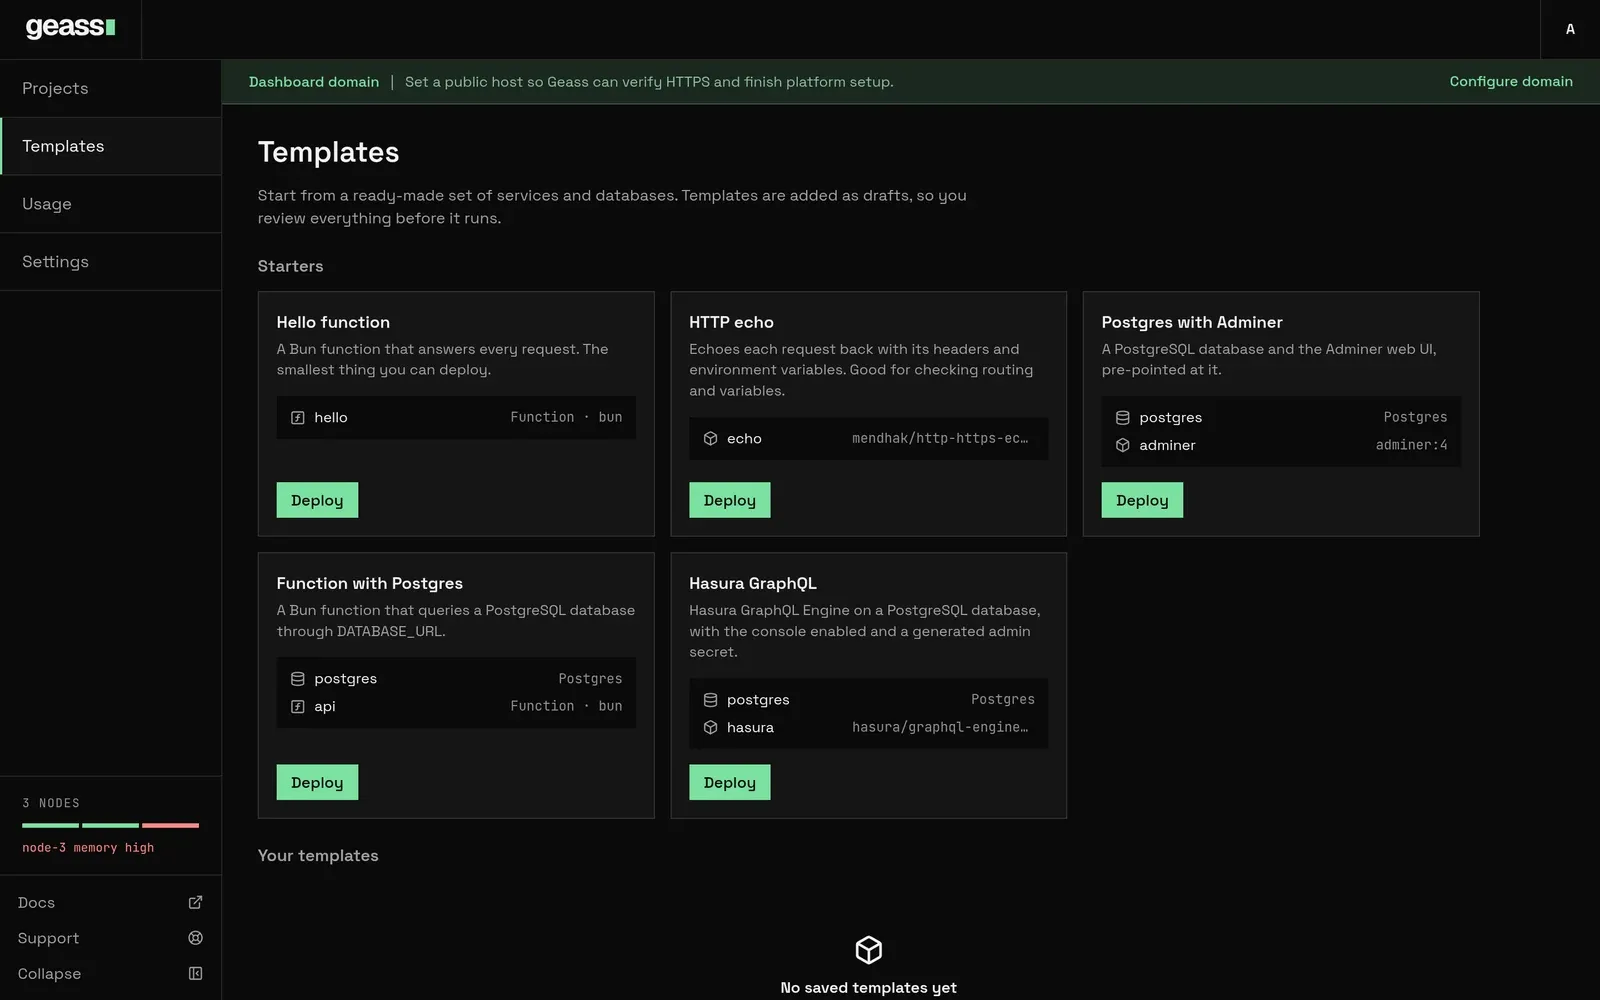Select Templates in the sidebar
1600x1000 pixels.
111,146
